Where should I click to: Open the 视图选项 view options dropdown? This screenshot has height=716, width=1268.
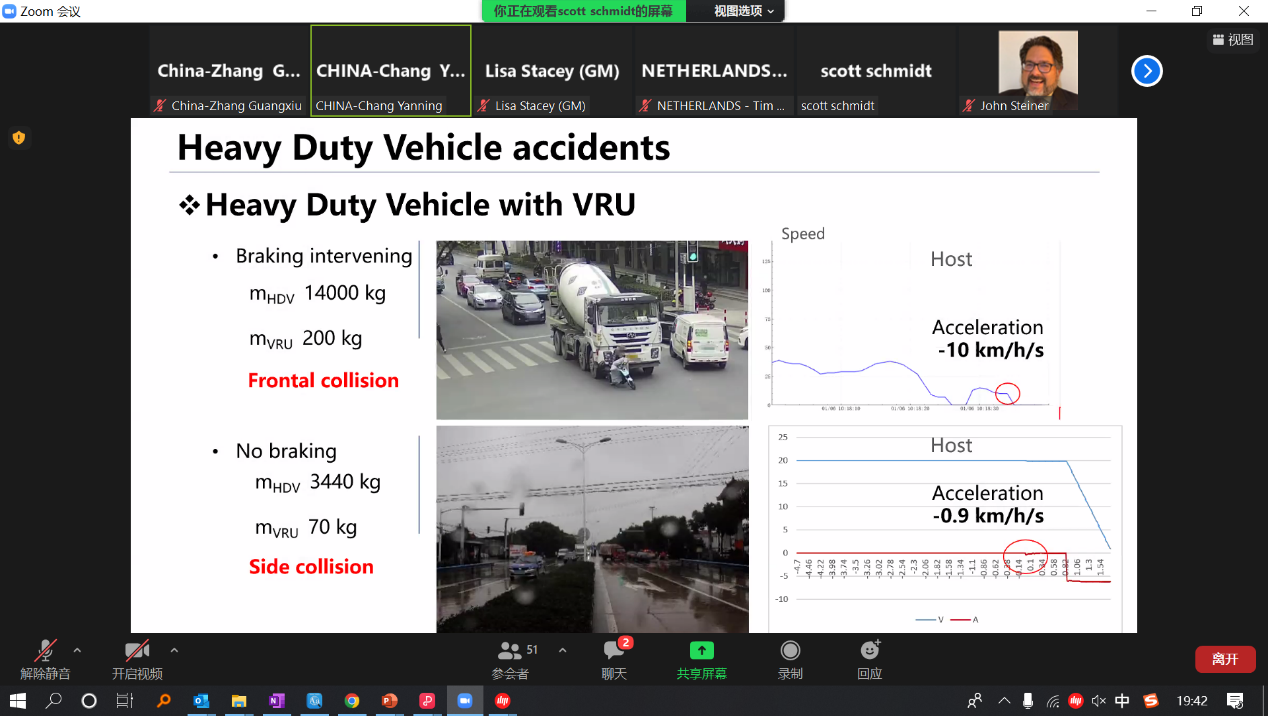pyautogui.click(x=743, y=11)
